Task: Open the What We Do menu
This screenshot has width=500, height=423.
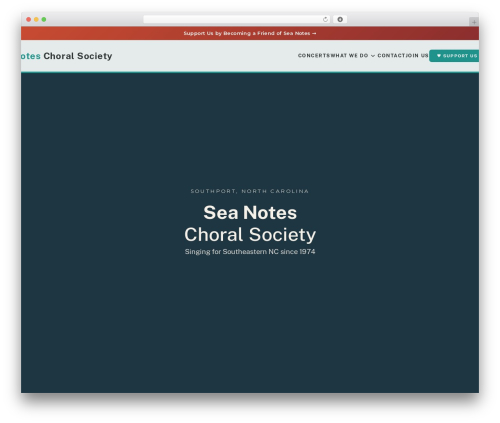Action: pyautogui.click(x=349, y=56)
